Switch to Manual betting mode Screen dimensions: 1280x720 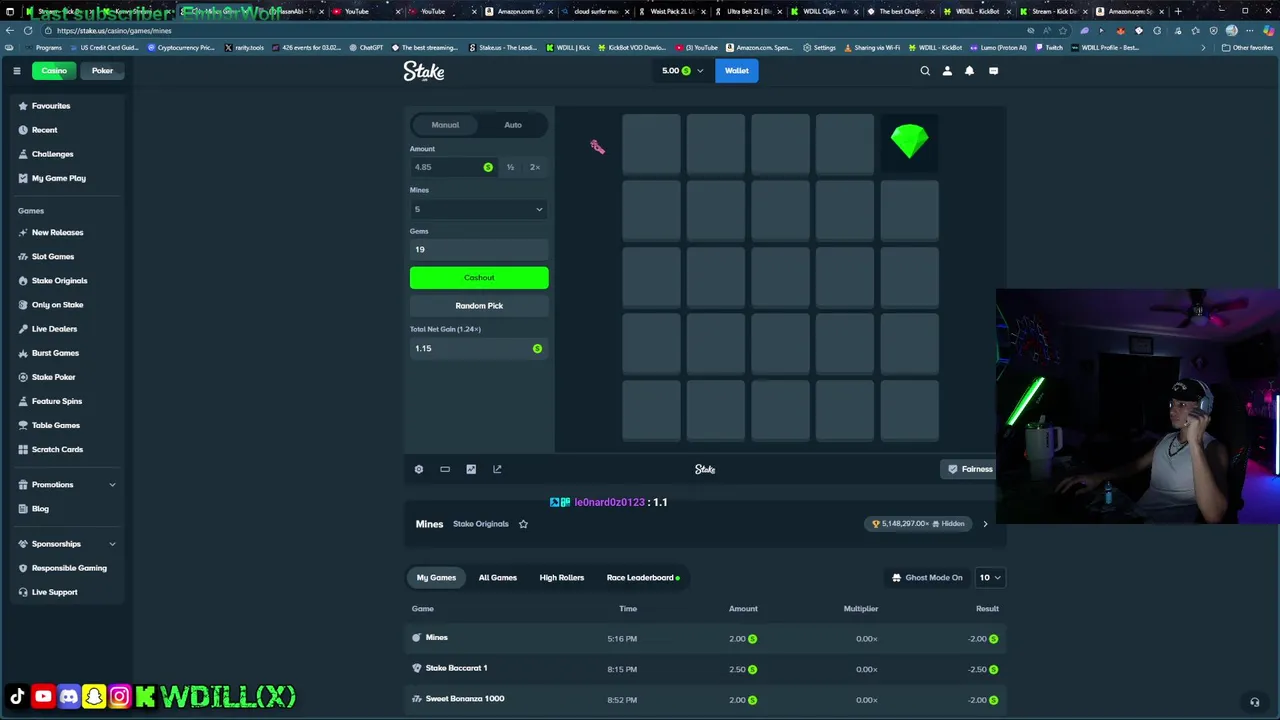point(445,125)
